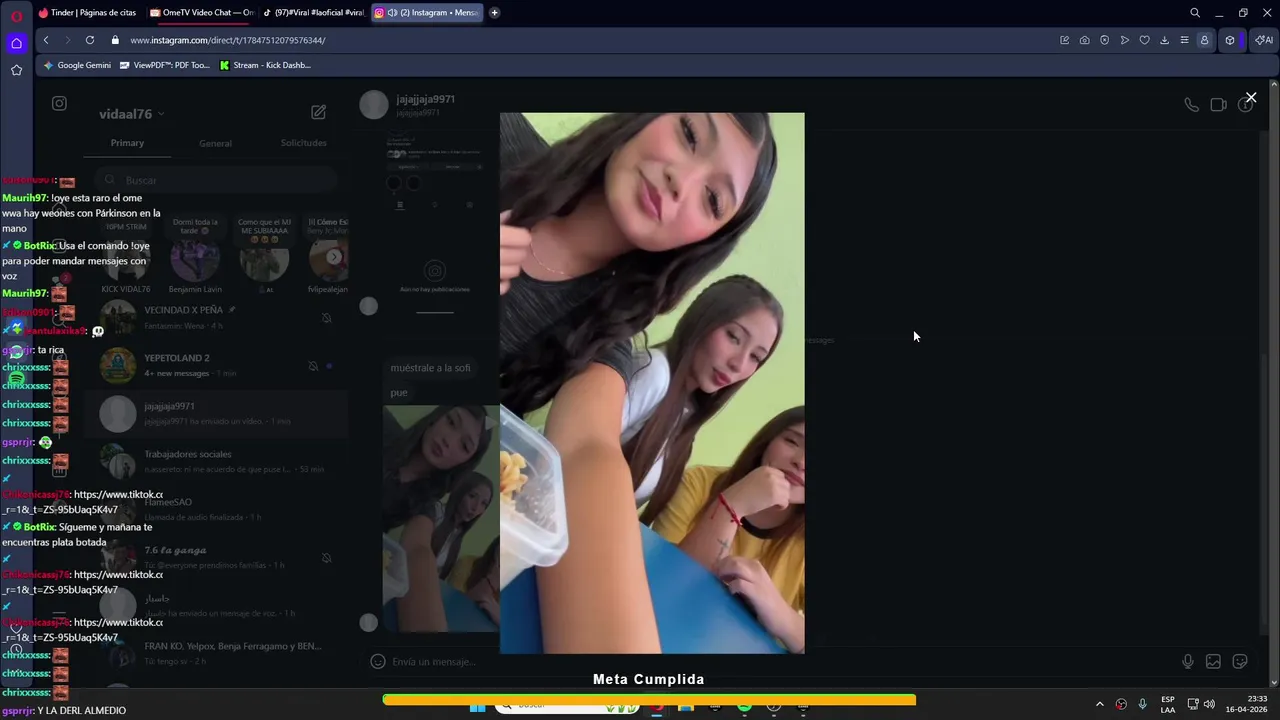The width and height of the screenshot is (1280, 720).
Task: Open the ad blocker shield icon
Action: tap(1104, 40)
